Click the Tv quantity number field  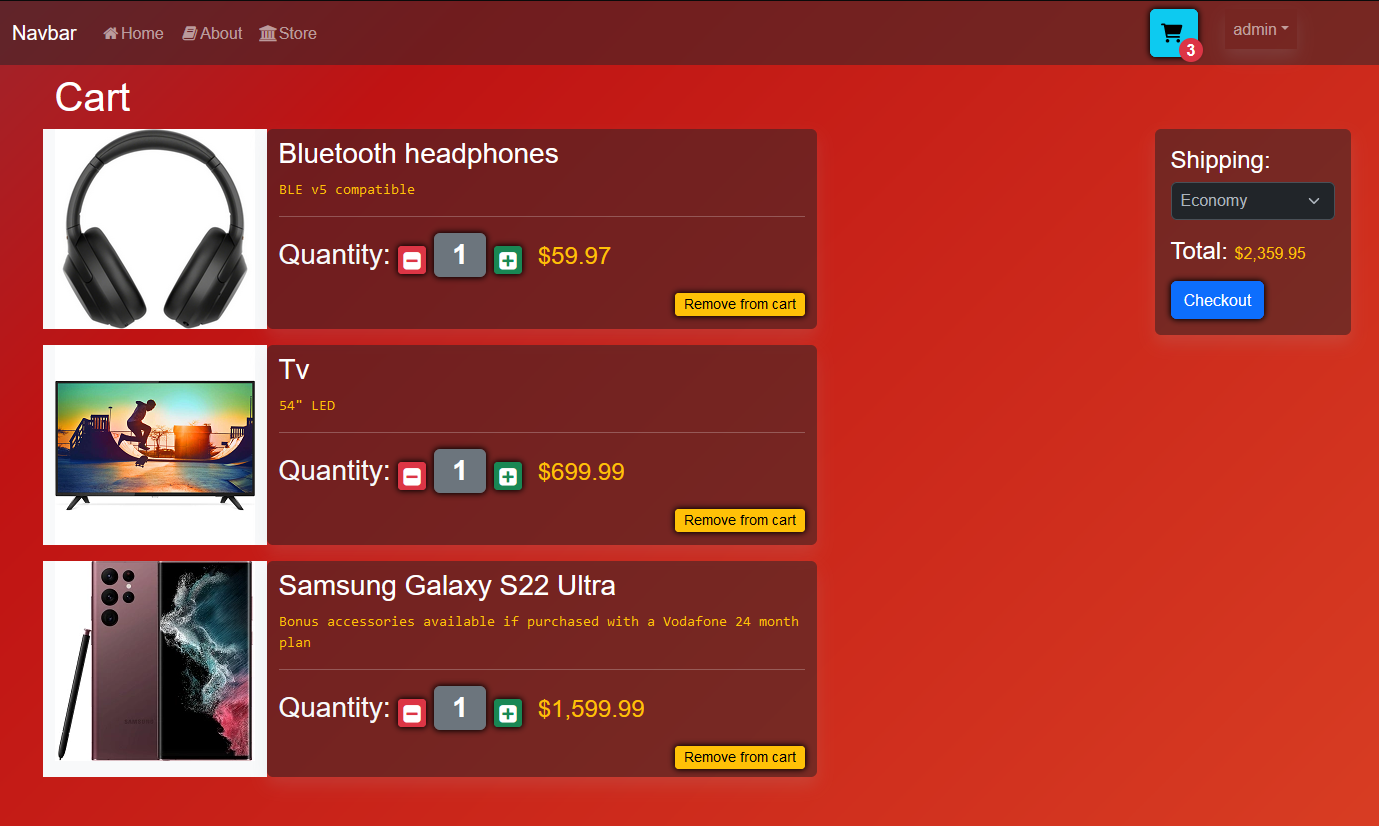(460, 471)
